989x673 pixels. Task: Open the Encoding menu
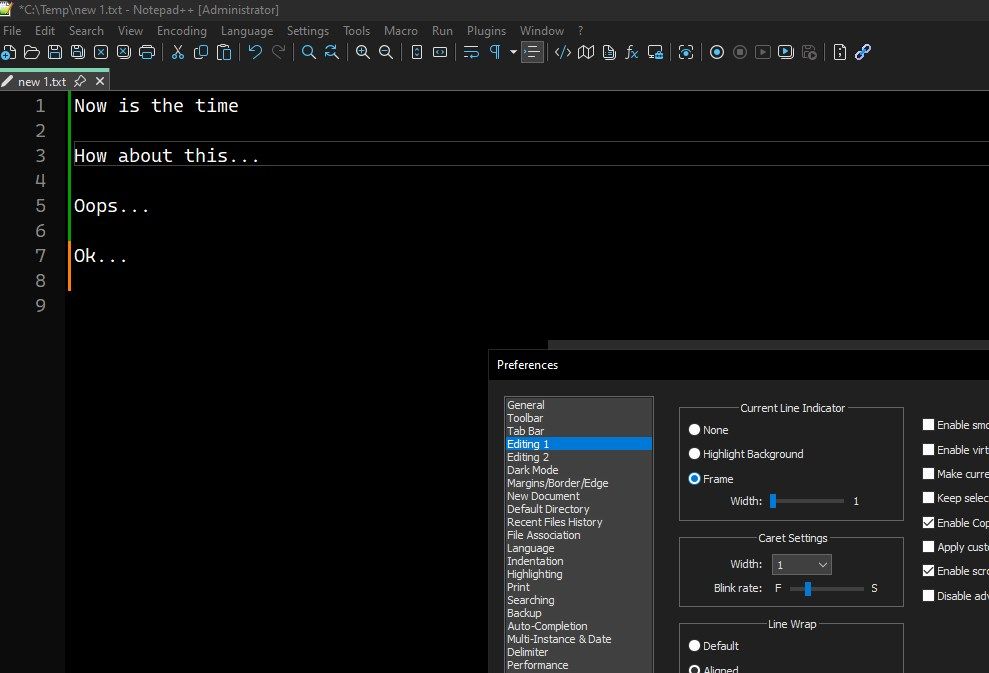click(x=181, y=31)
